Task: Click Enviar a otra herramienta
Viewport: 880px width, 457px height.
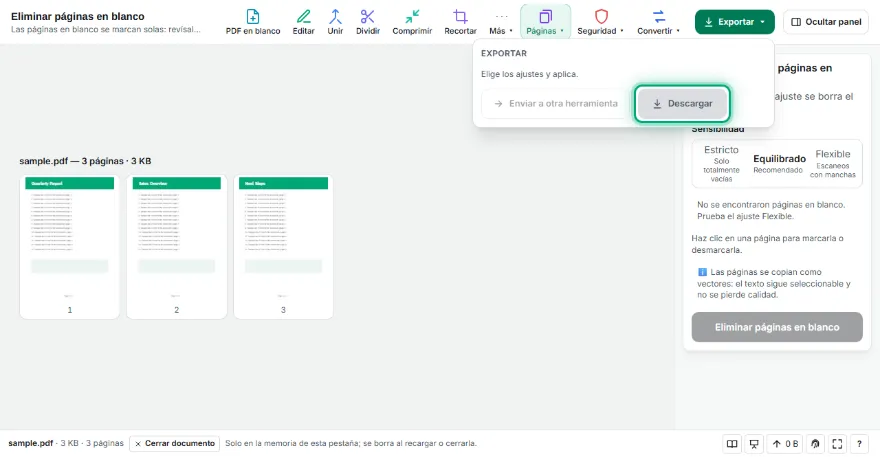Action: pyautogui.click(x=556, y=103)
